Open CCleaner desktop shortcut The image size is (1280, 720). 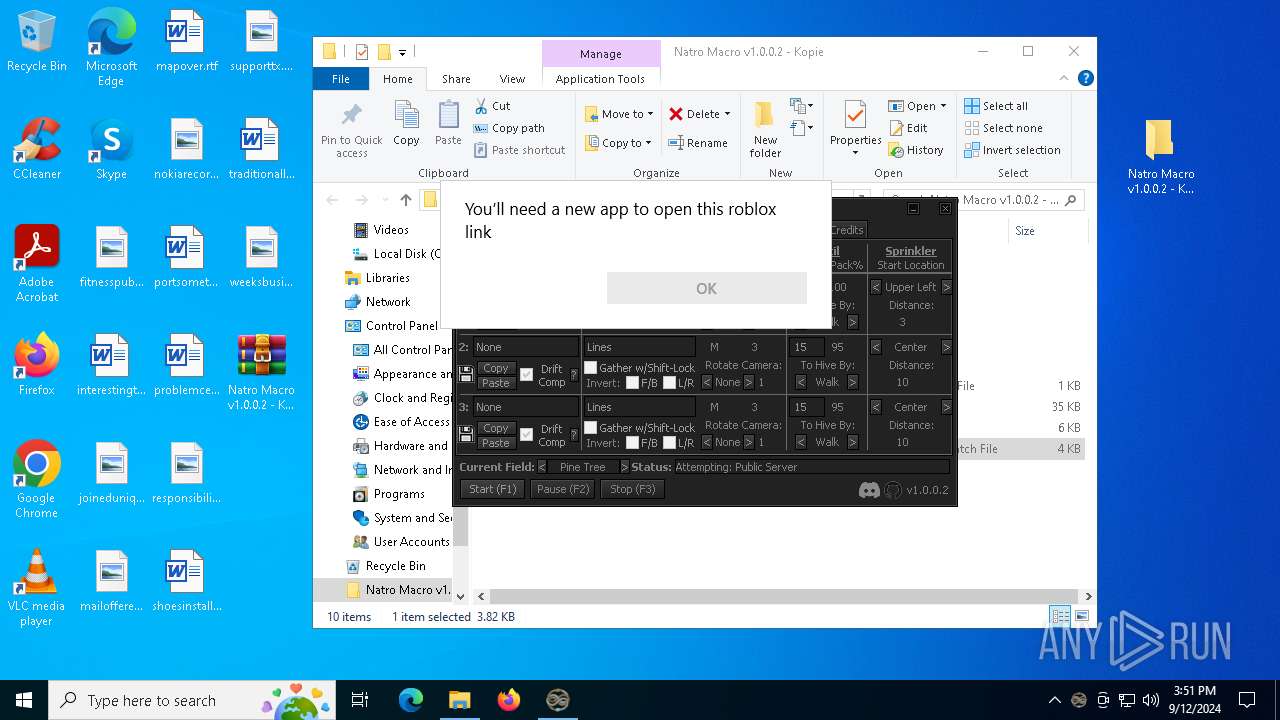click(x=37, y=149)
